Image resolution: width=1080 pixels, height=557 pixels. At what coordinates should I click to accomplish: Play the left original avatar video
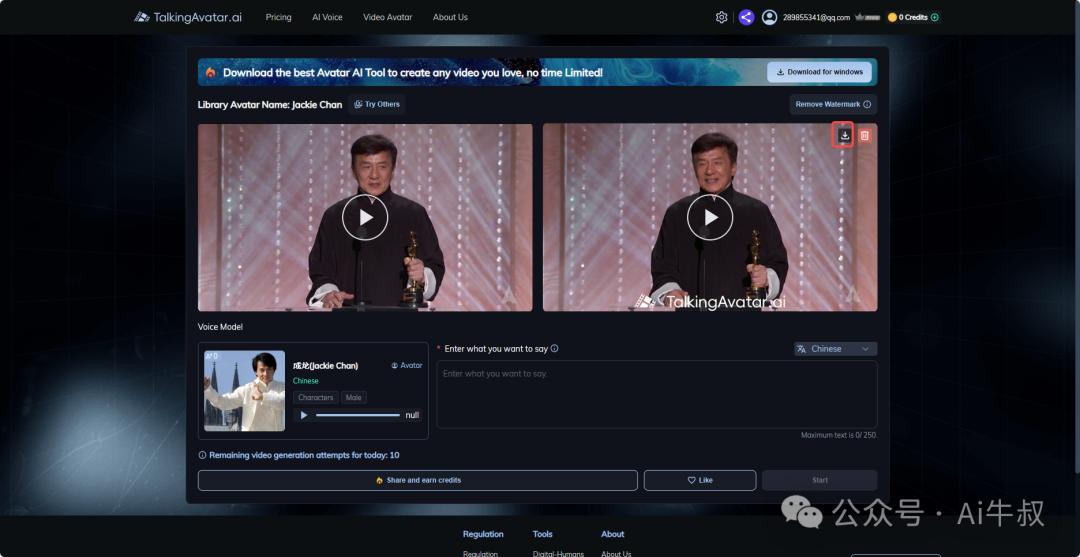pos(365,218)
